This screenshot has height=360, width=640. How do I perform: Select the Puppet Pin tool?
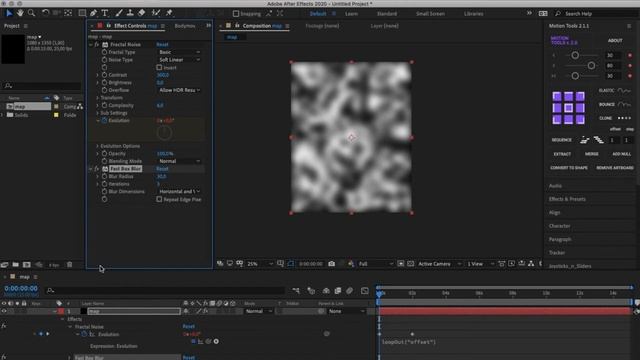pyautogui.click(x=169, y=13)
